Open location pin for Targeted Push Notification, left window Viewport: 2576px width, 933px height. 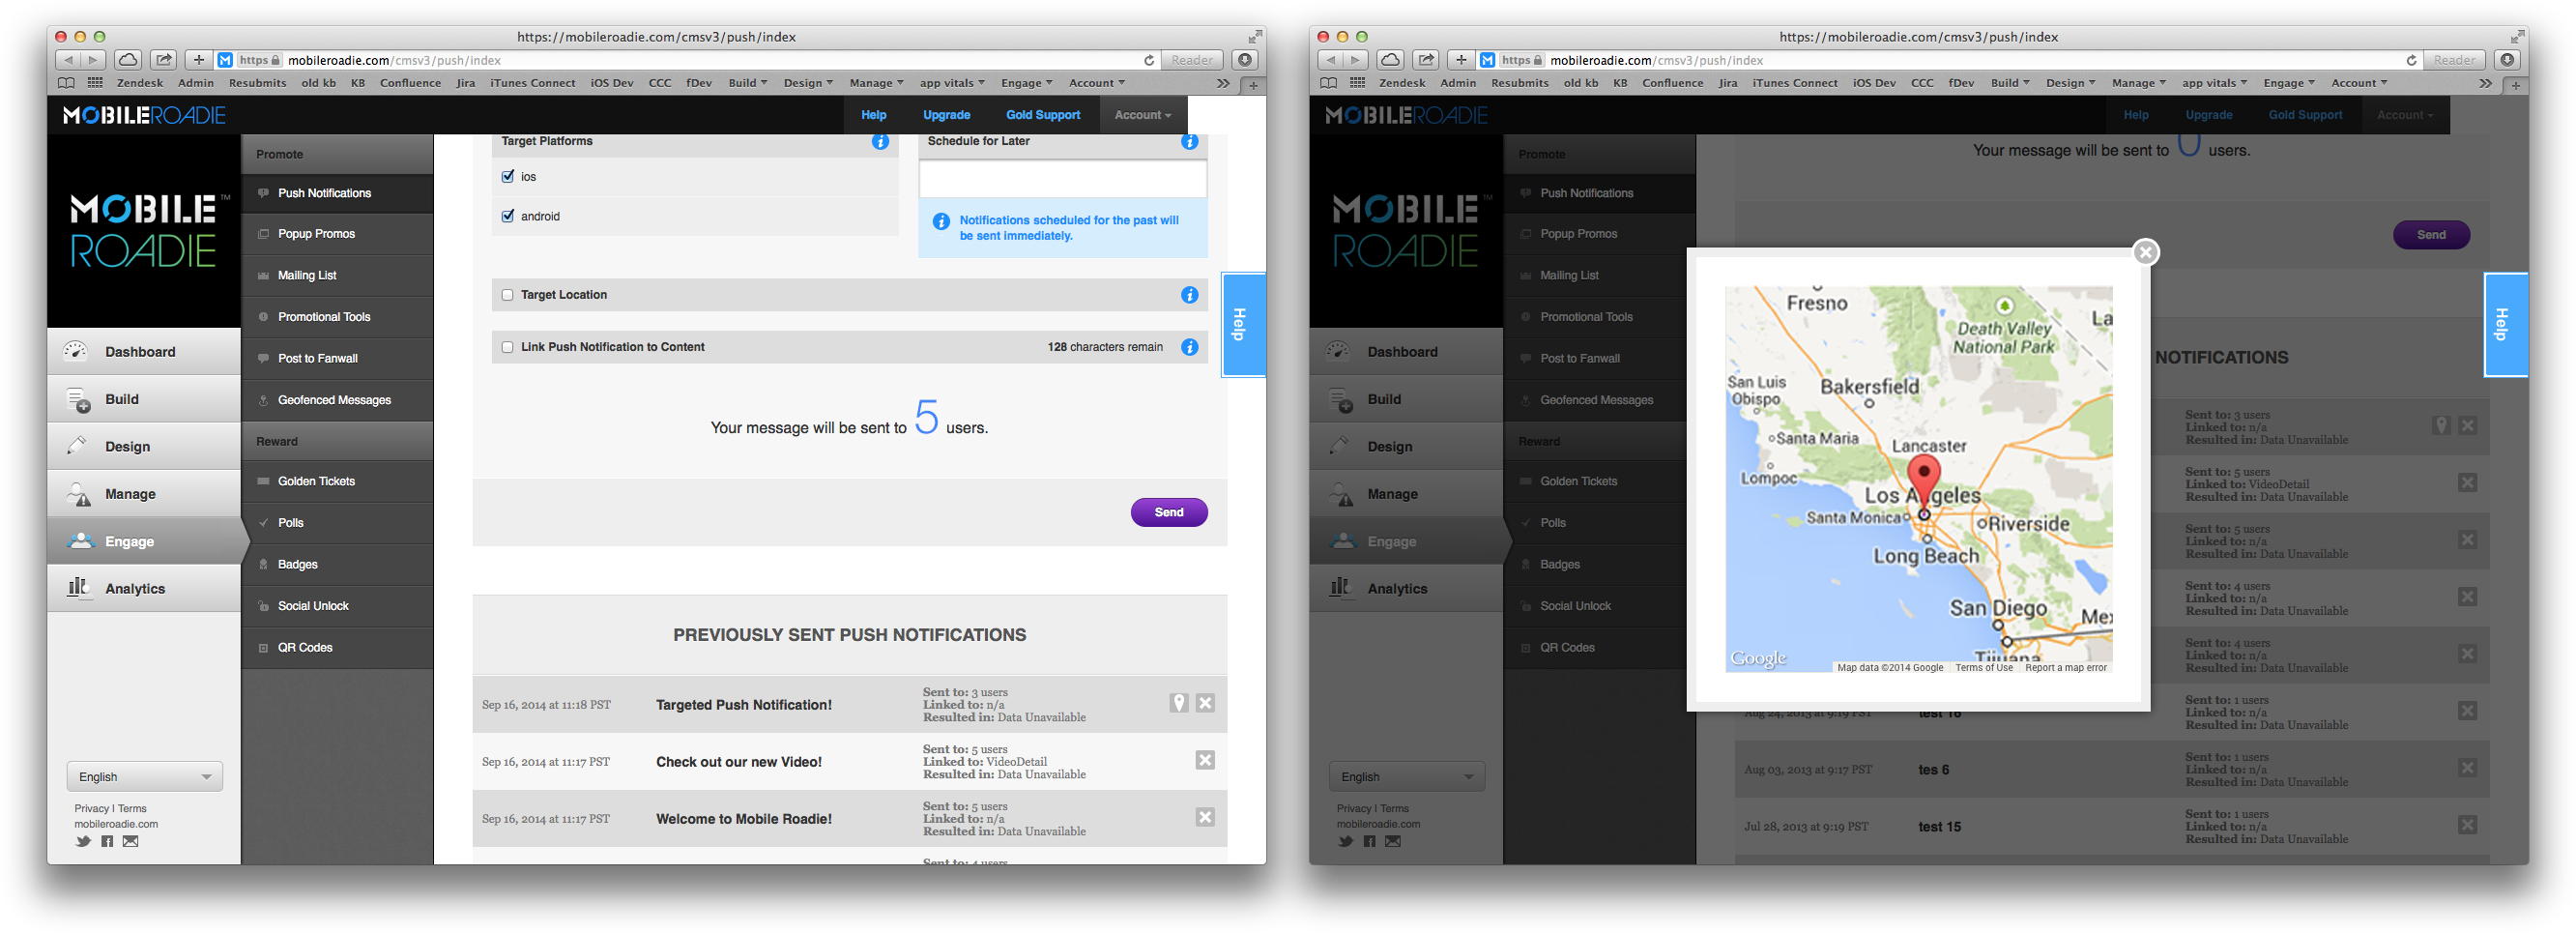click(1179, 703)
